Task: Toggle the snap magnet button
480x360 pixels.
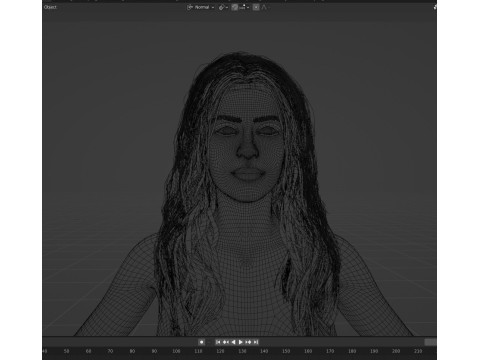Action: tap(234, 7)
